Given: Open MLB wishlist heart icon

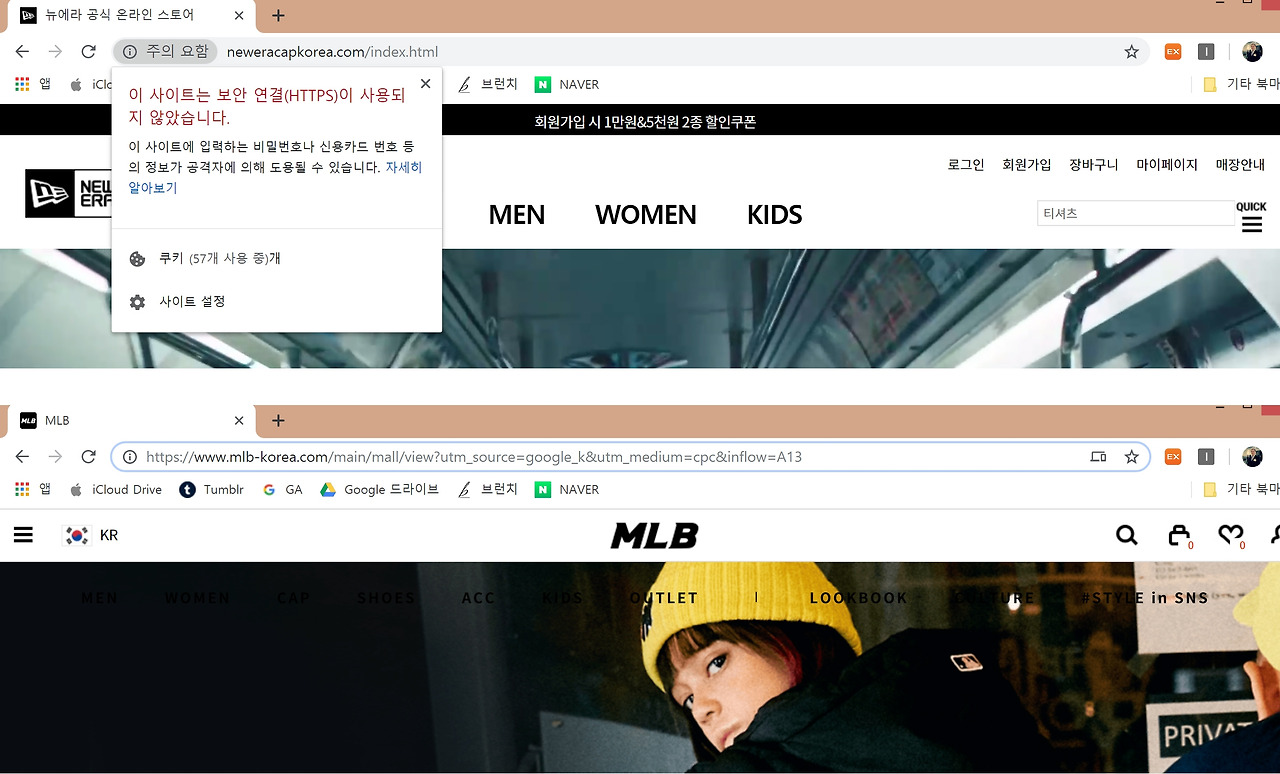Looking at the screenshot, I should click(1231, 536).
